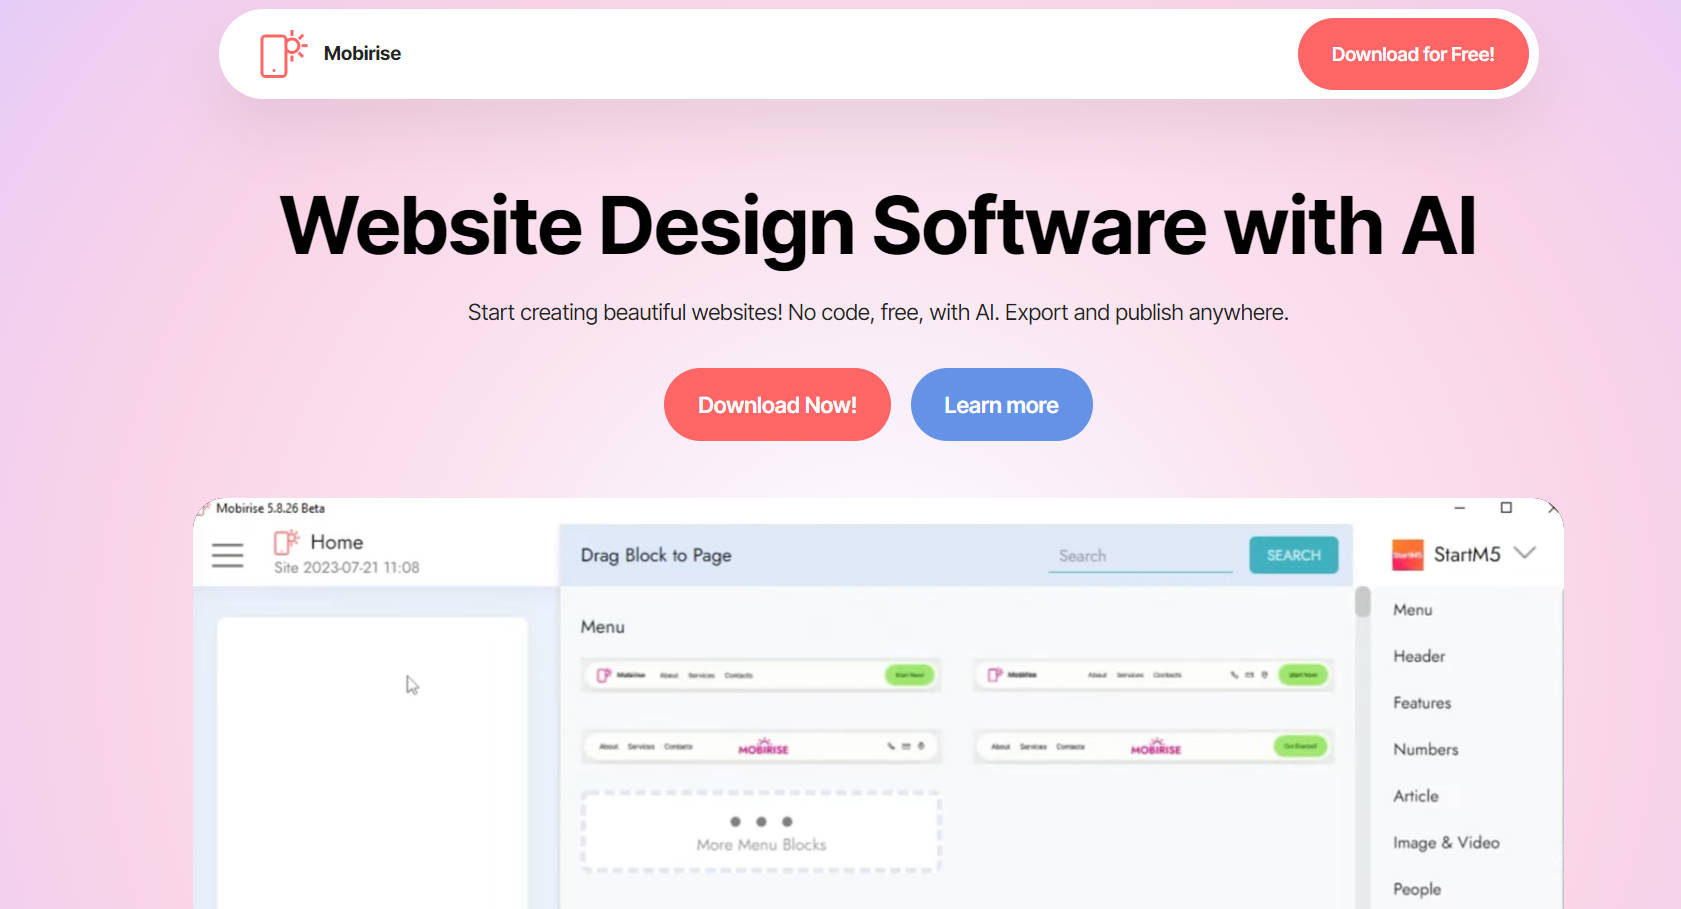Select the Header block category
The height and width of the screenshot is (909, 1681).
[1418, 656]
